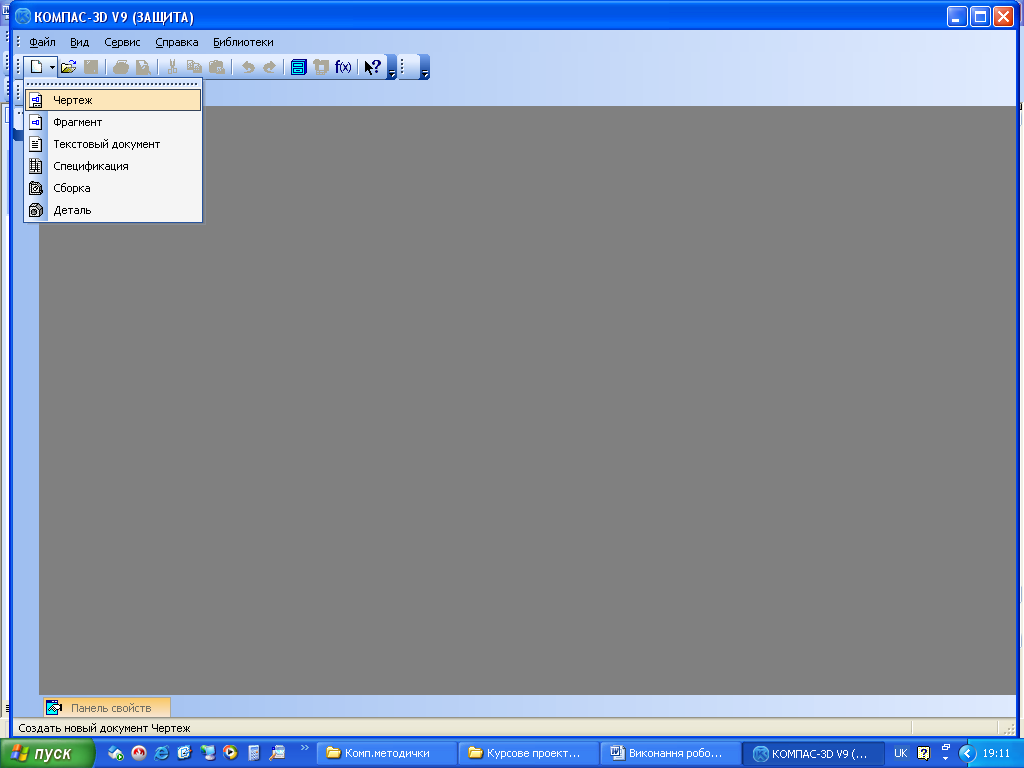
Task: Expand the second toolbar options arrow
Action: tap(425, 67)
